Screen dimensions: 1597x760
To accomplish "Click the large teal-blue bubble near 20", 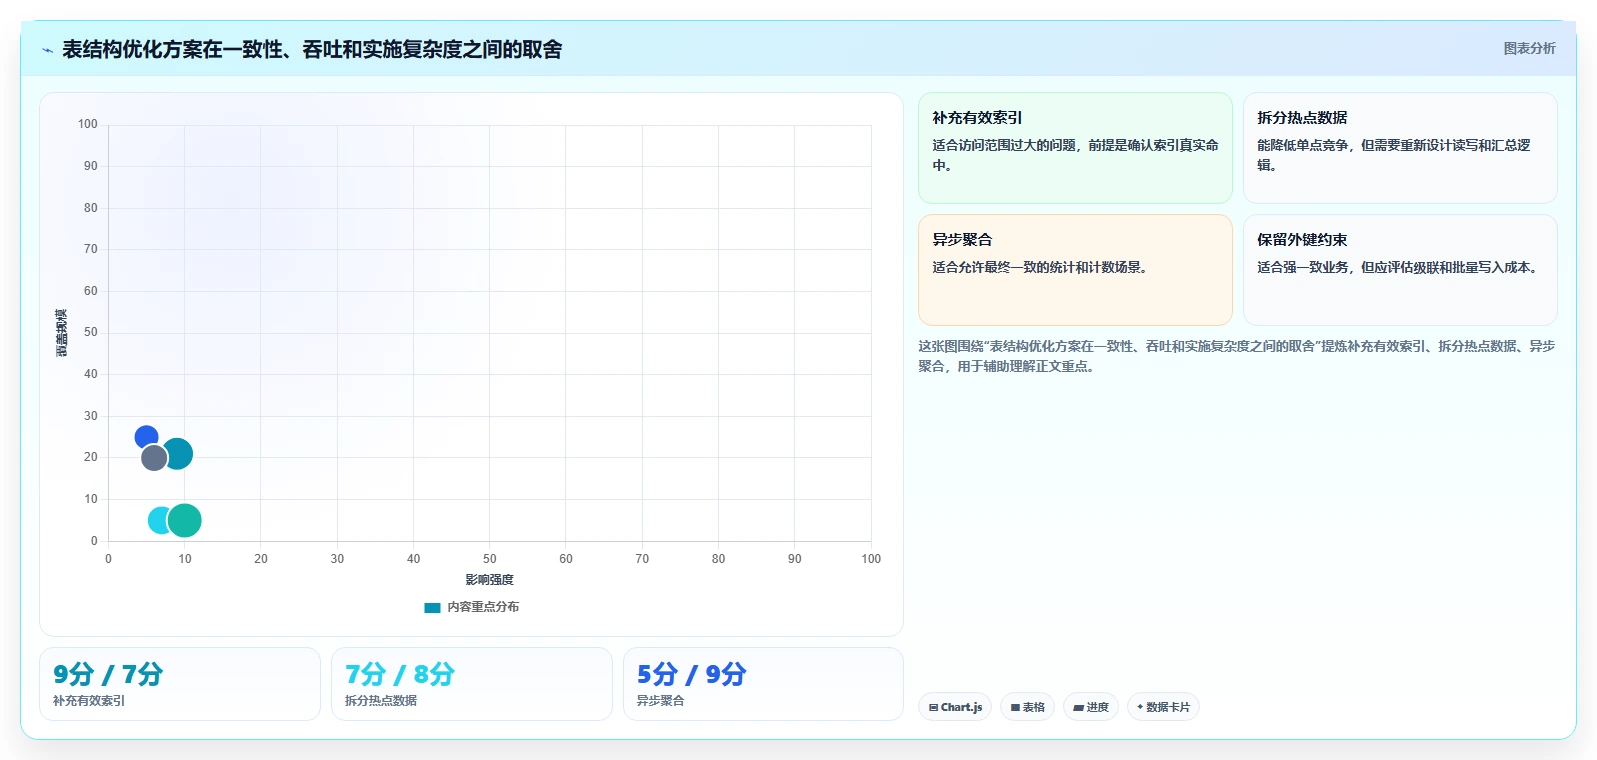I will (x=178, y=454).
